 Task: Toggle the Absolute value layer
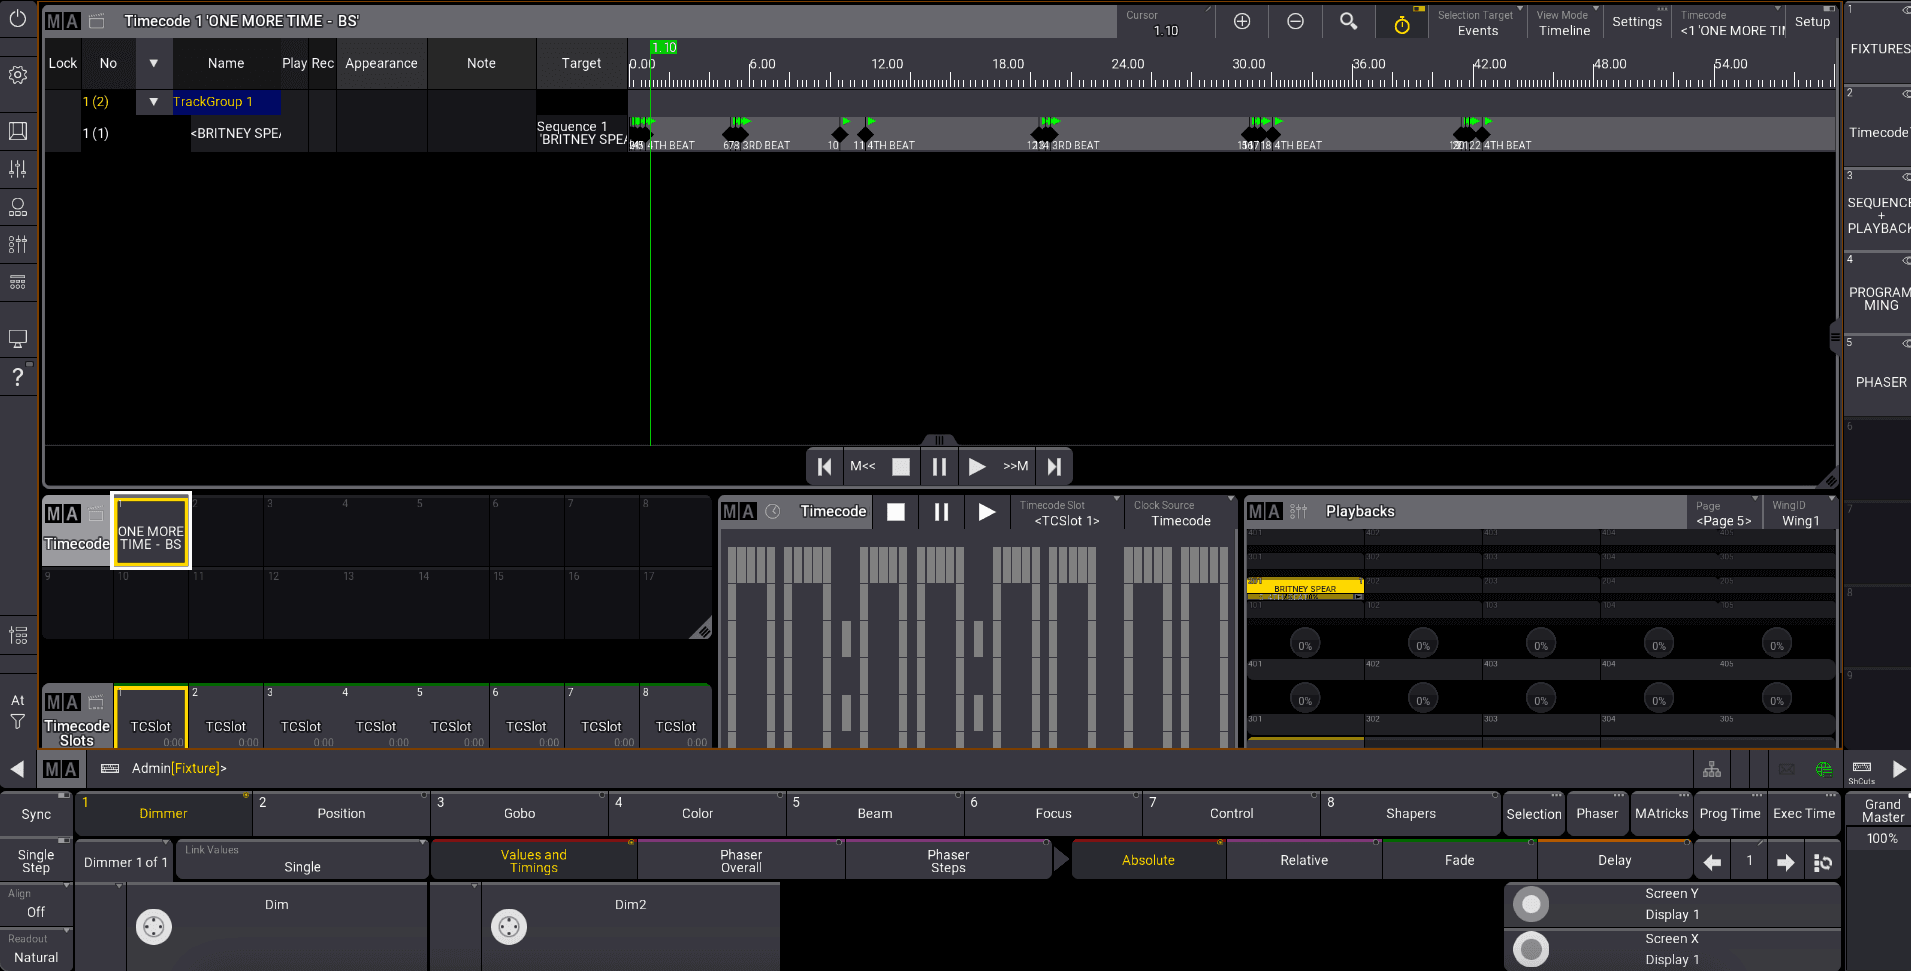pyautogui.click(x=1148, y=860)
